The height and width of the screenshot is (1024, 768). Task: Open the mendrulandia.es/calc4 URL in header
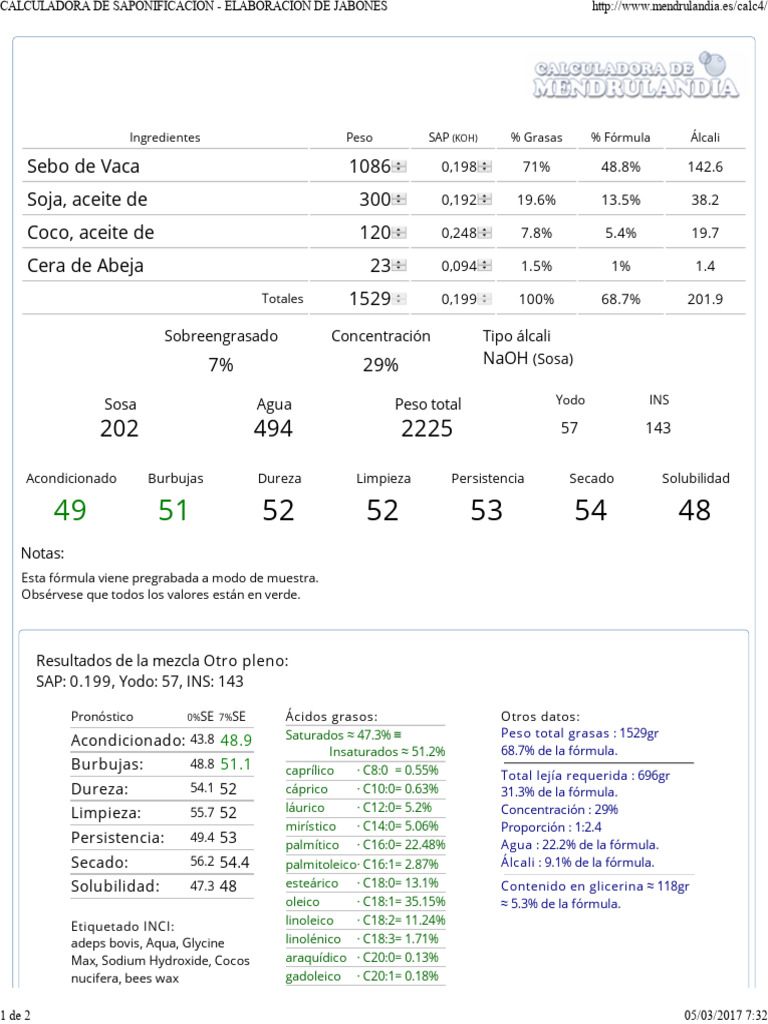pos(680,7)
